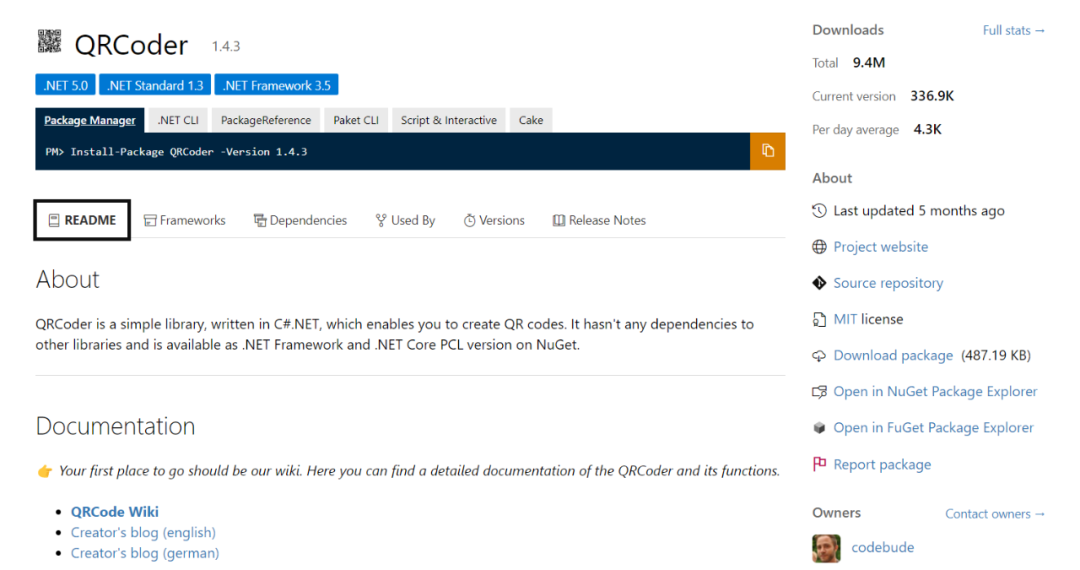This screenshot has height=570, width=1080.
Task: Click the Release Notes book icon
Action: pos(559,220)
